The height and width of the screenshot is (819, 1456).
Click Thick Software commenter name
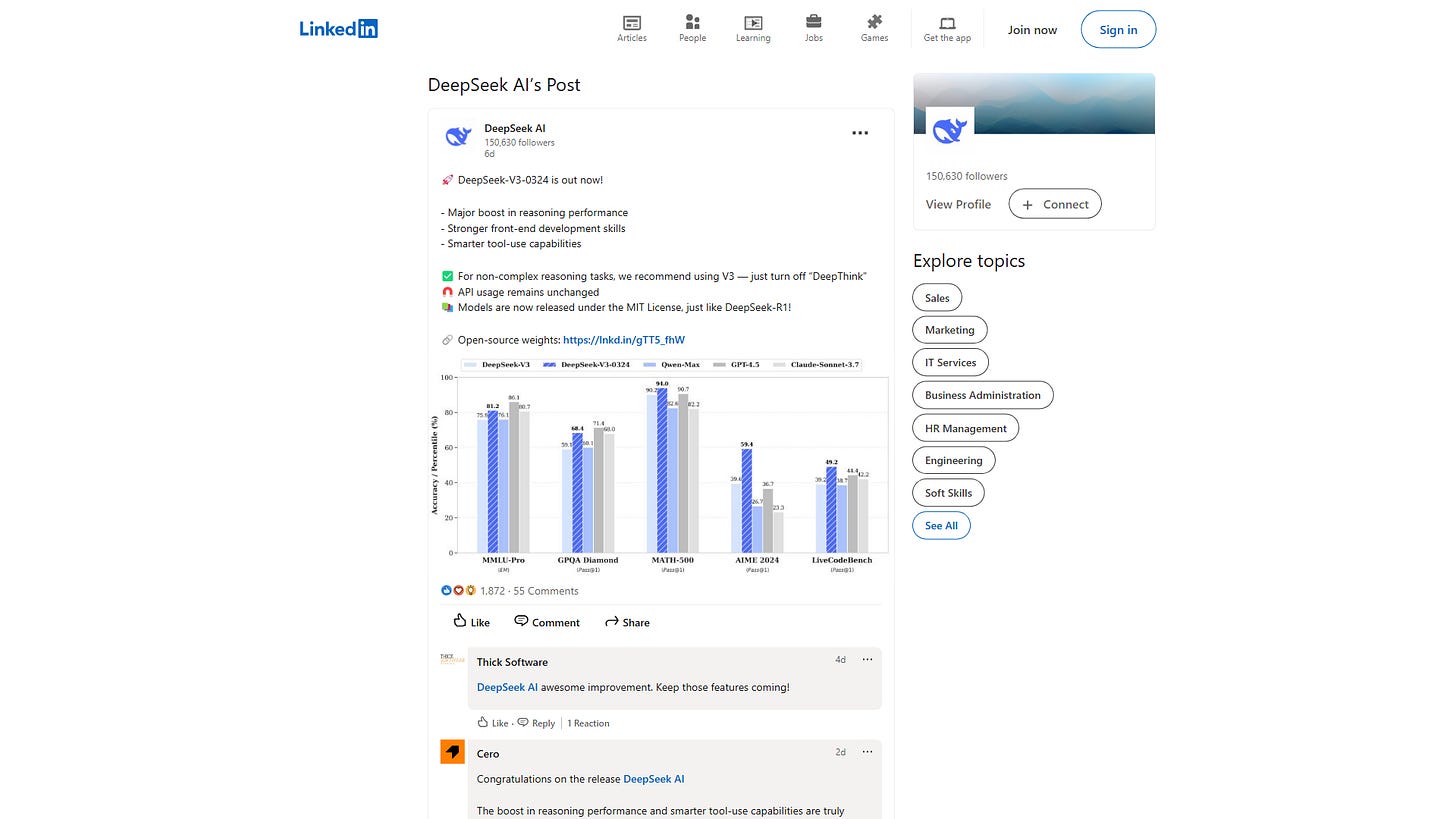[x=512, y=662]
